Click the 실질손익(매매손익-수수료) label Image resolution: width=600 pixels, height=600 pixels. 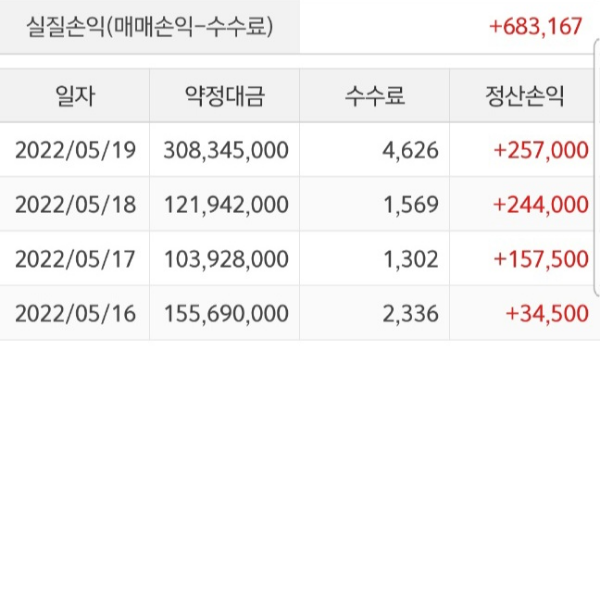pos(150,27)
